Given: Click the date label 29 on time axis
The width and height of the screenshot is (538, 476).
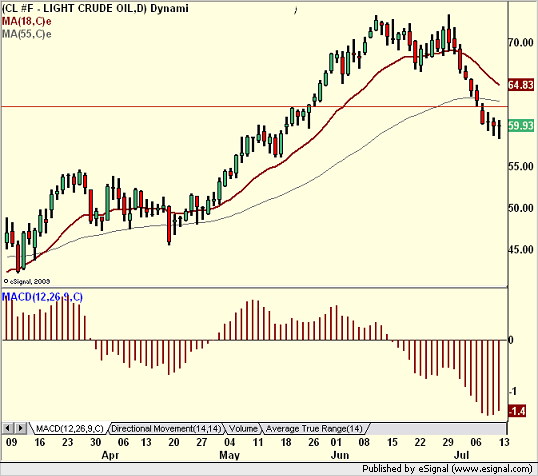Looking at the screenshot, I should pyautogui.click(x=448, y=442).
